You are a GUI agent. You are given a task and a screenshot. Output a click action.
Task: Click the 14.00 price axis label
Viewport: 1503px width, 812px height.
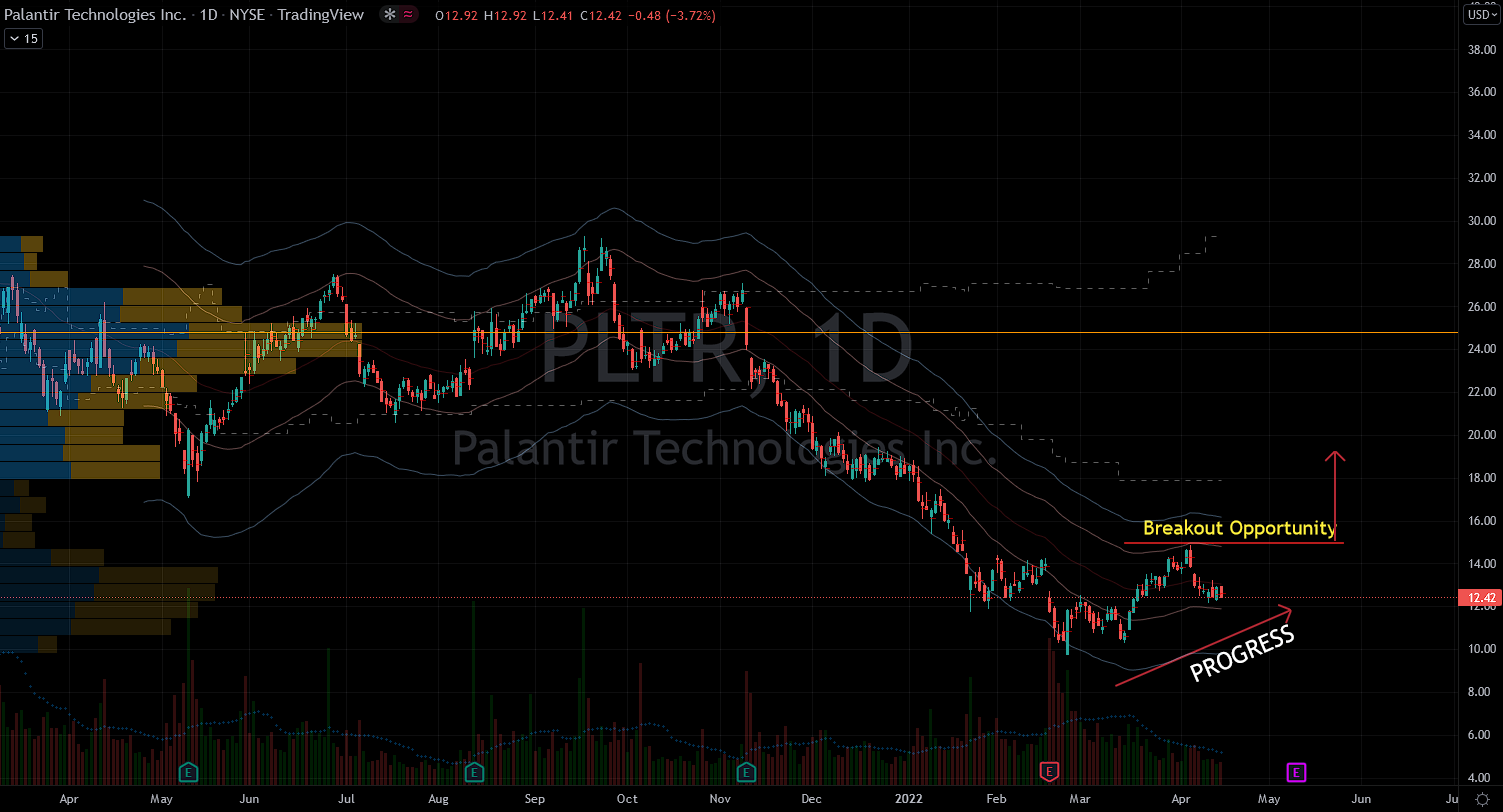1481,564
